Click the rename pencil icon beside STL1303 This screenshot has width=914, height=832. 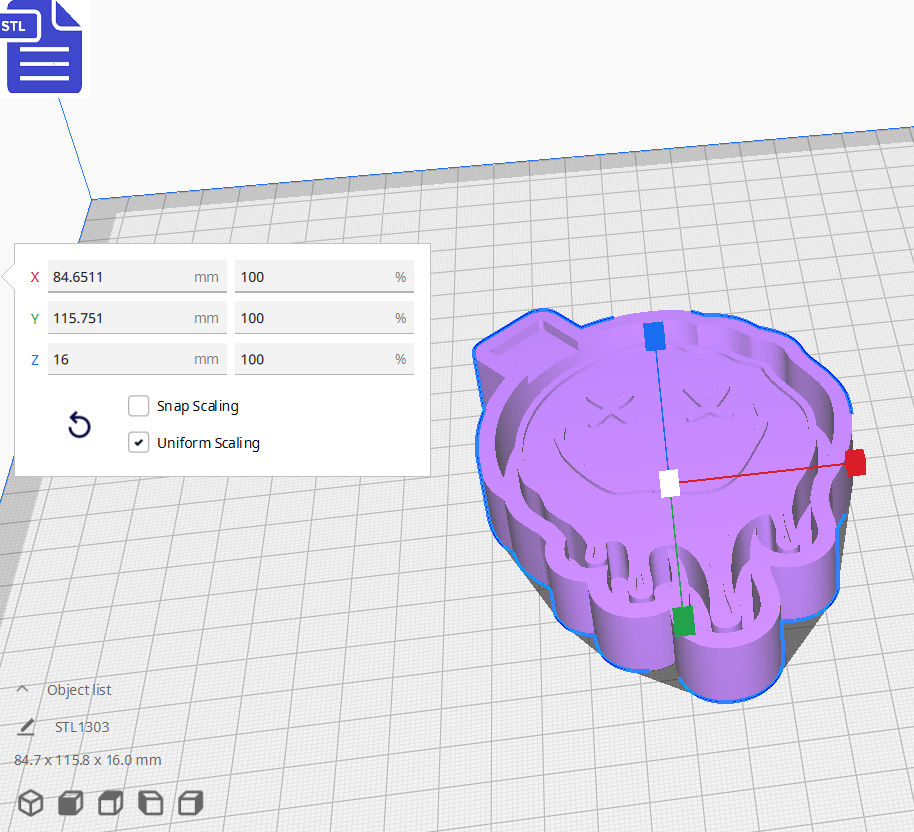click(x=25, y=727)
